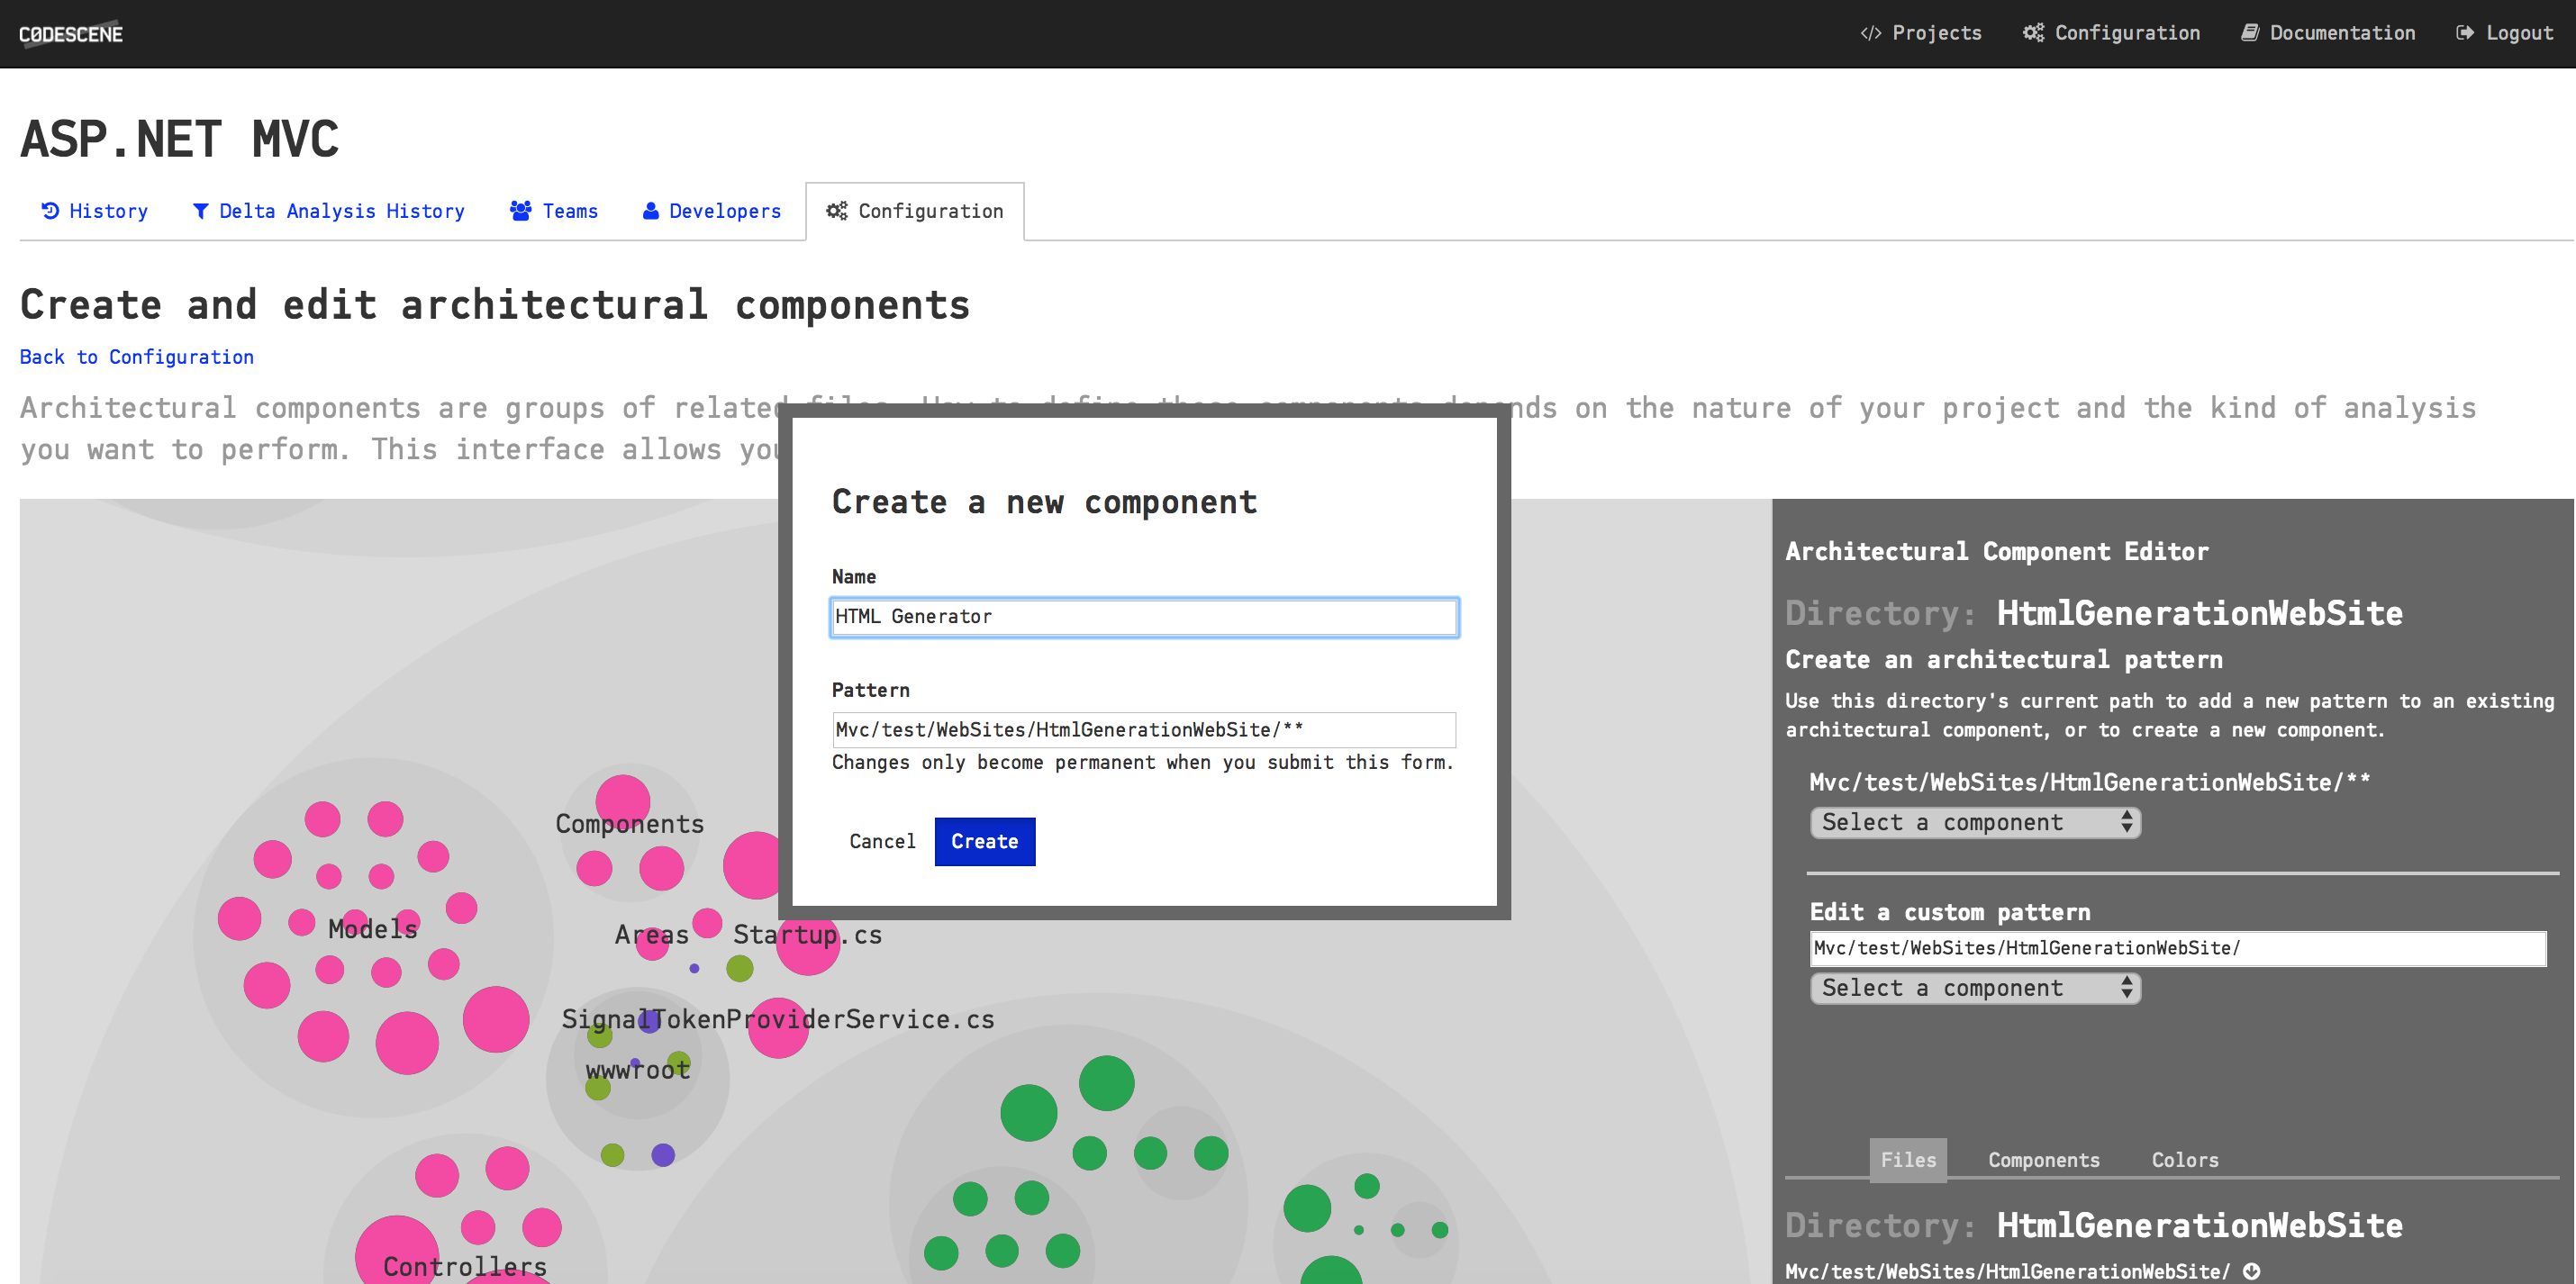Screen dimensions: 2576x1284
Task: Click the 'Architectural Component Editor' heading
Action: pyautogui.click(x=1997, y=552)
